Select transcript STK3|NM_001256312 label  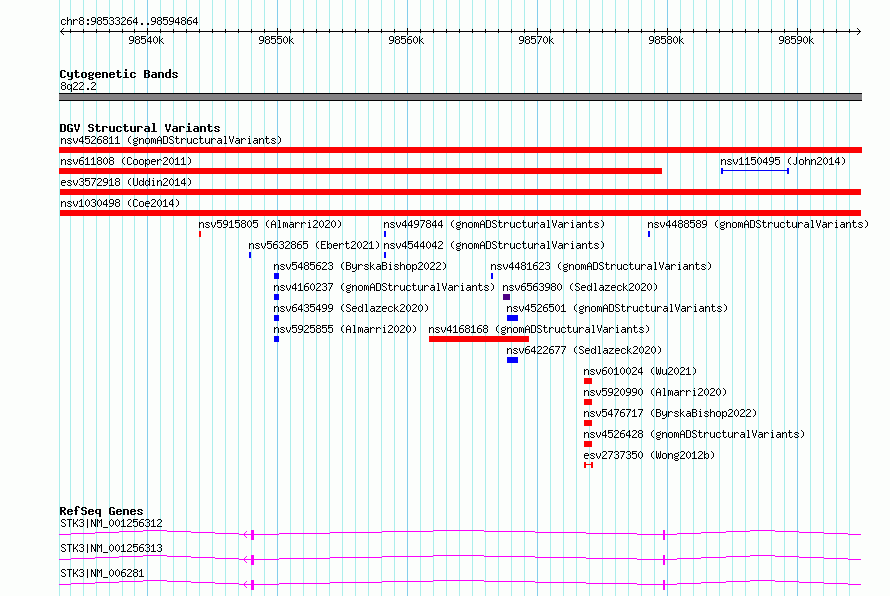(x=111, y=523)
